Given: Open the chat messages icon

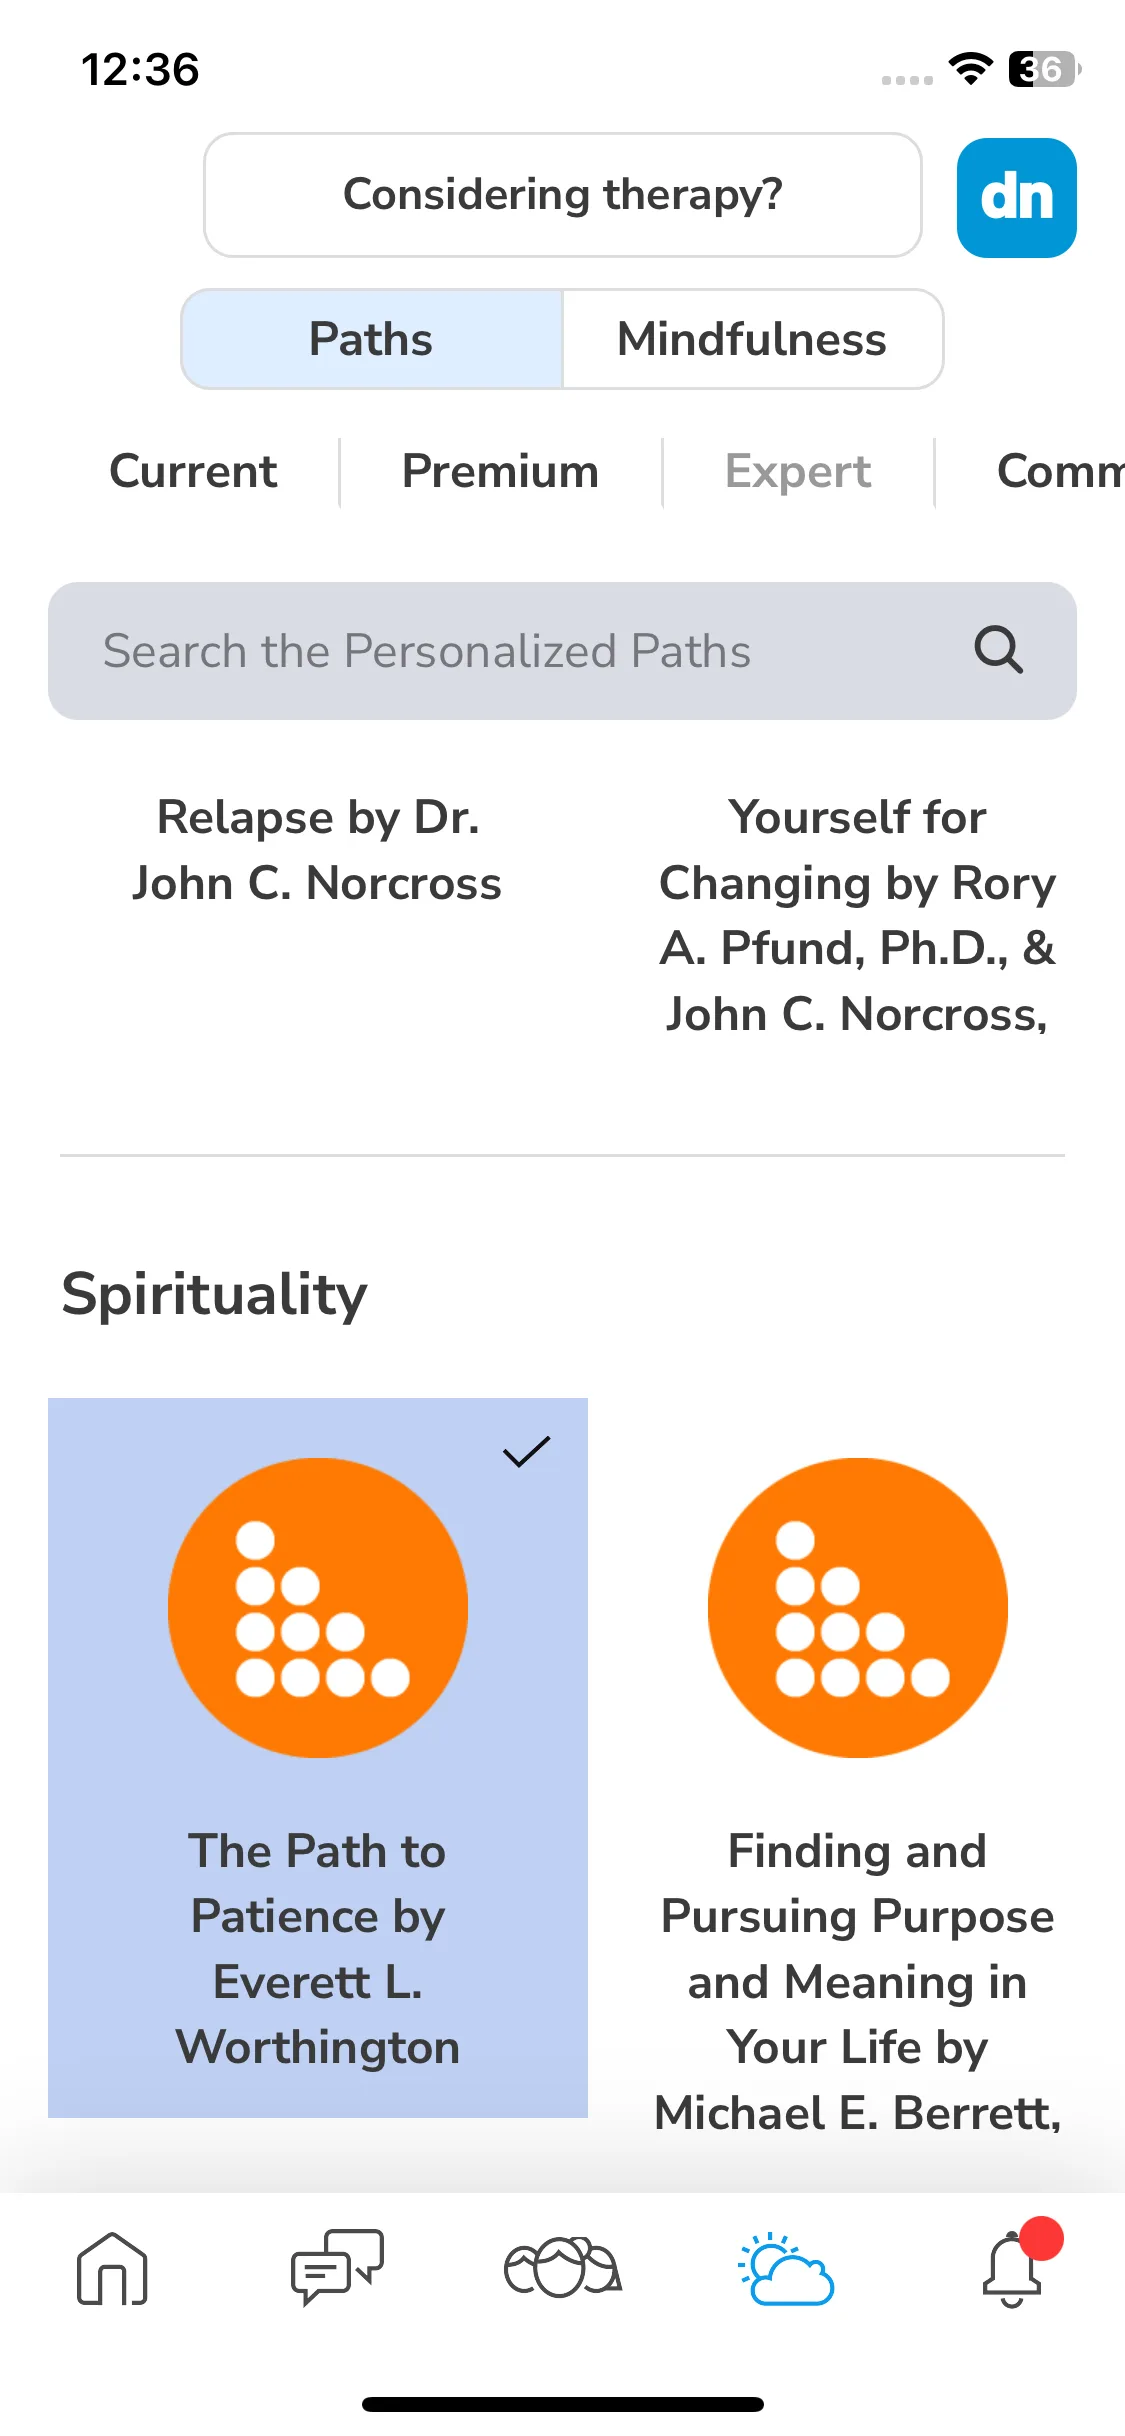Looking at the screenshot, I should point(337,2267).
